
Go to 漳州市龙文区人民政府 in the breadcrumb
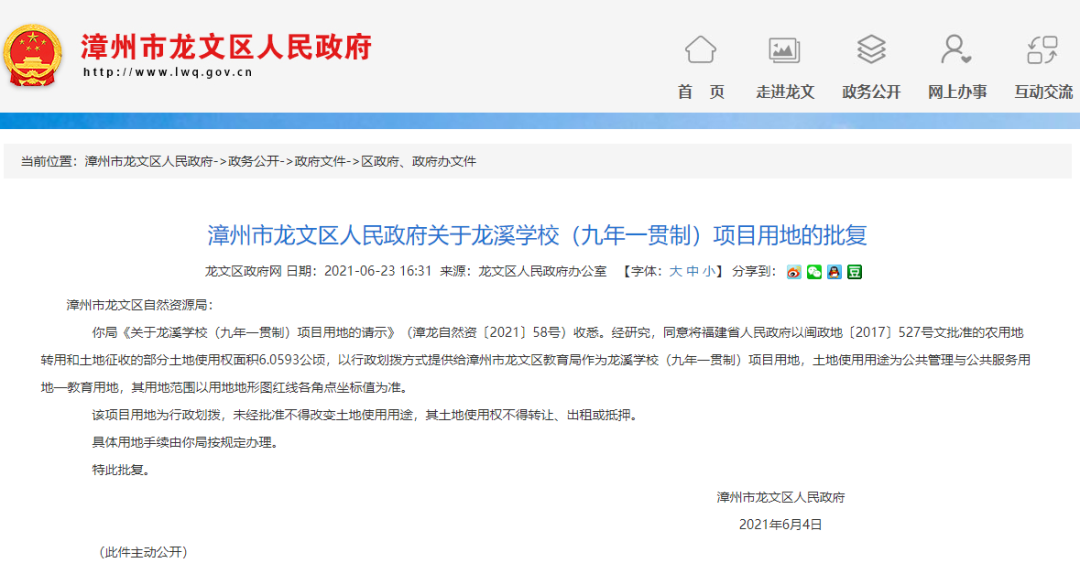point(149,161)
